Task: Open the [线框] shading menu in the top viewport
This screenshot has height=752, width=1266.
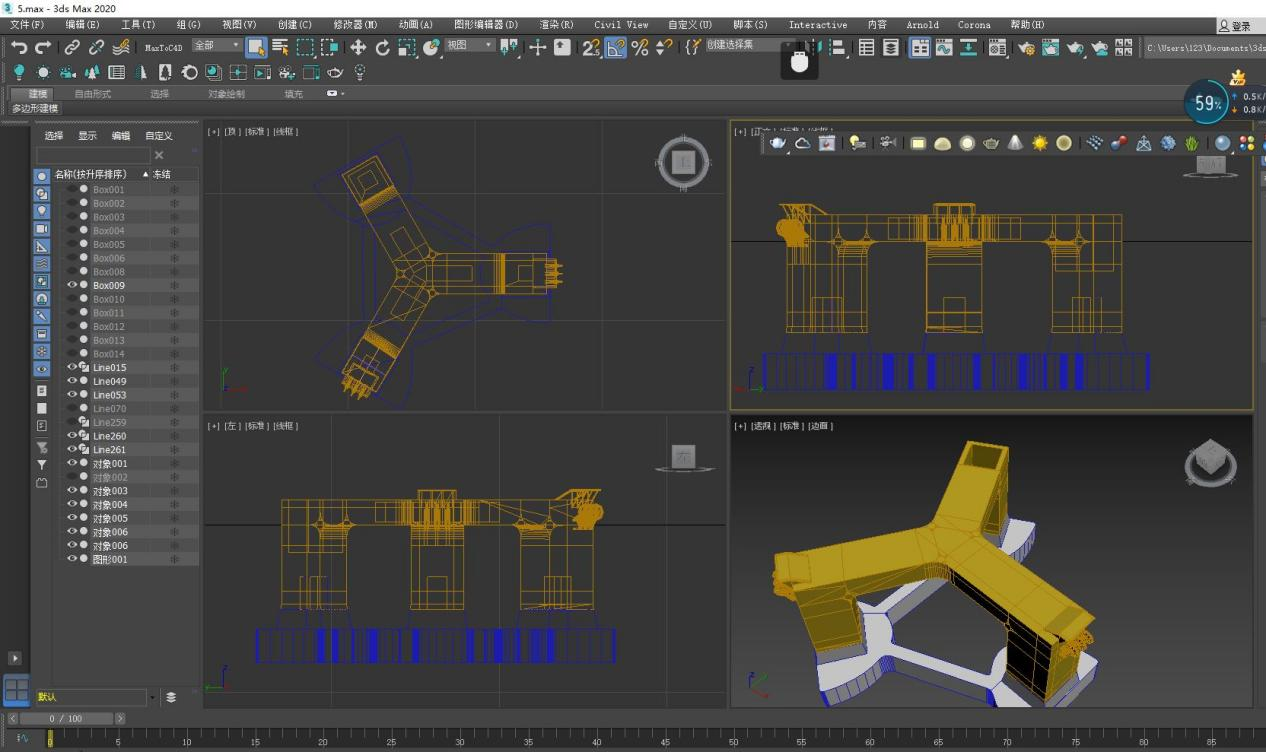Action: 285,131
